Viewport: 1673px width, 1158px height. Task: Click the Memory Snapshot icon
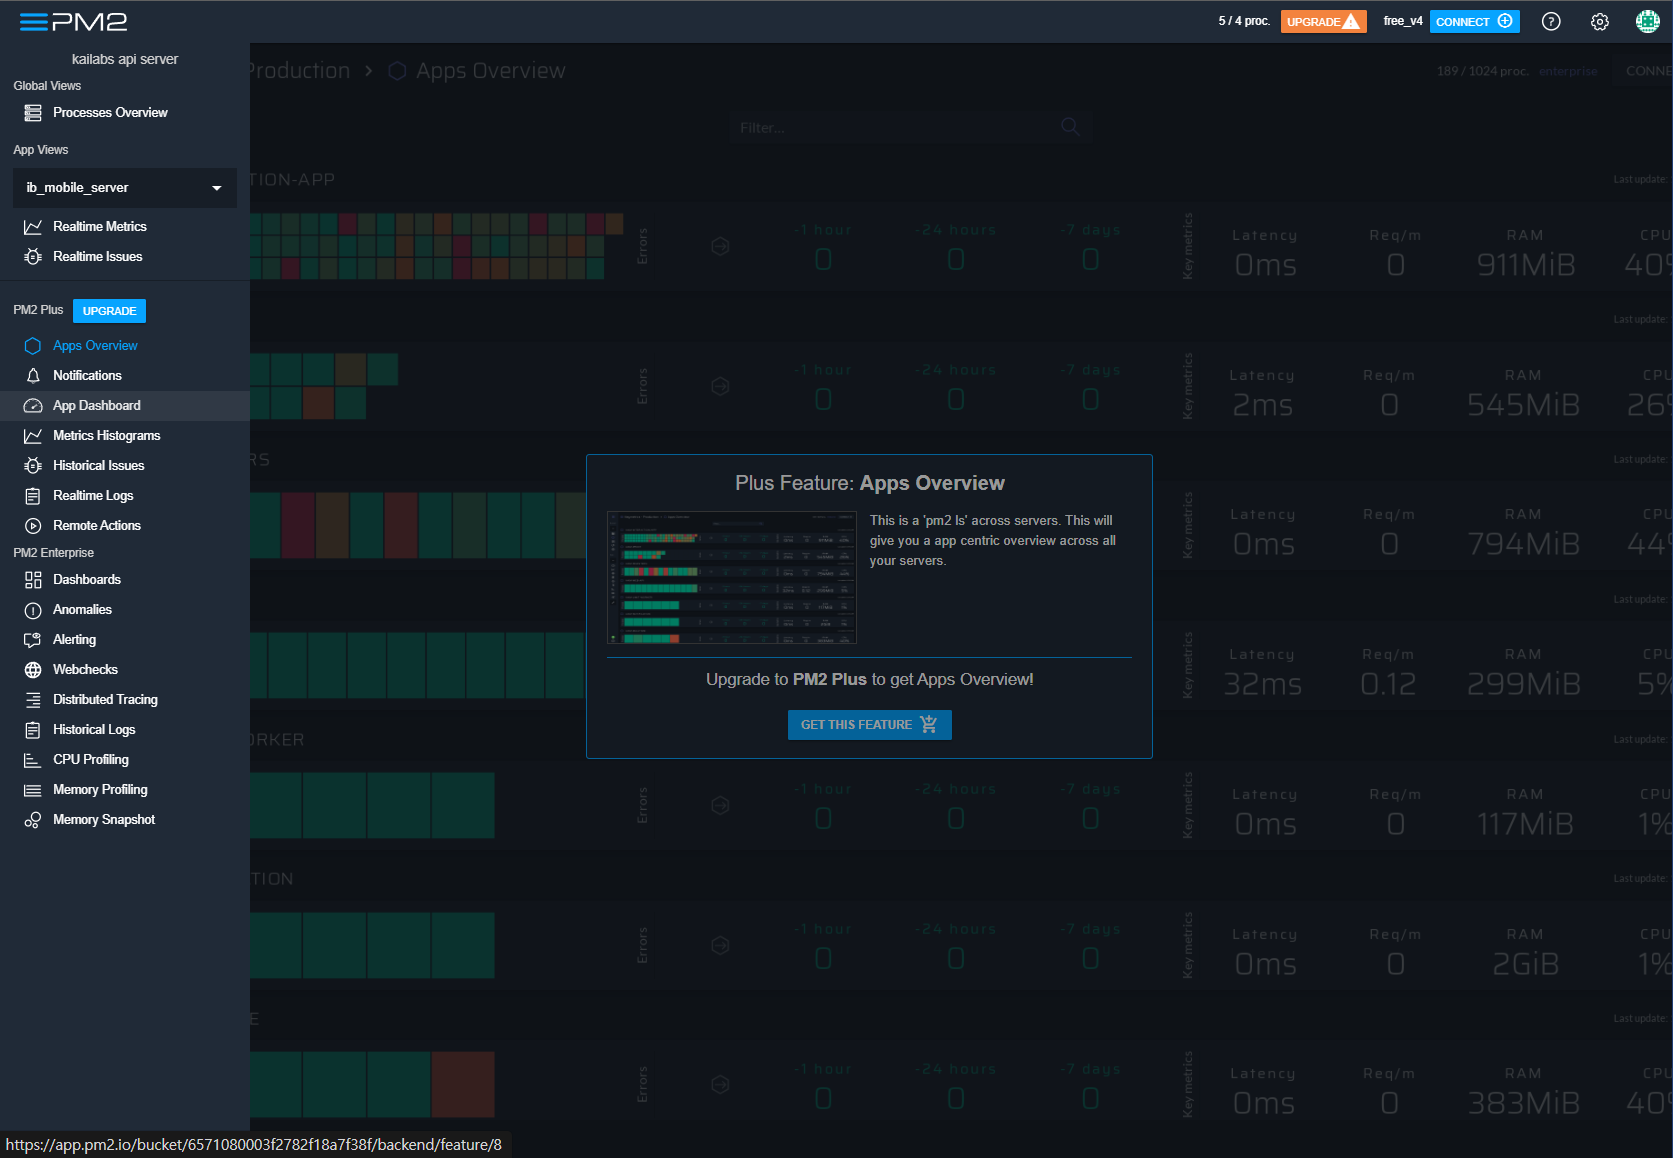click(33, 820)
